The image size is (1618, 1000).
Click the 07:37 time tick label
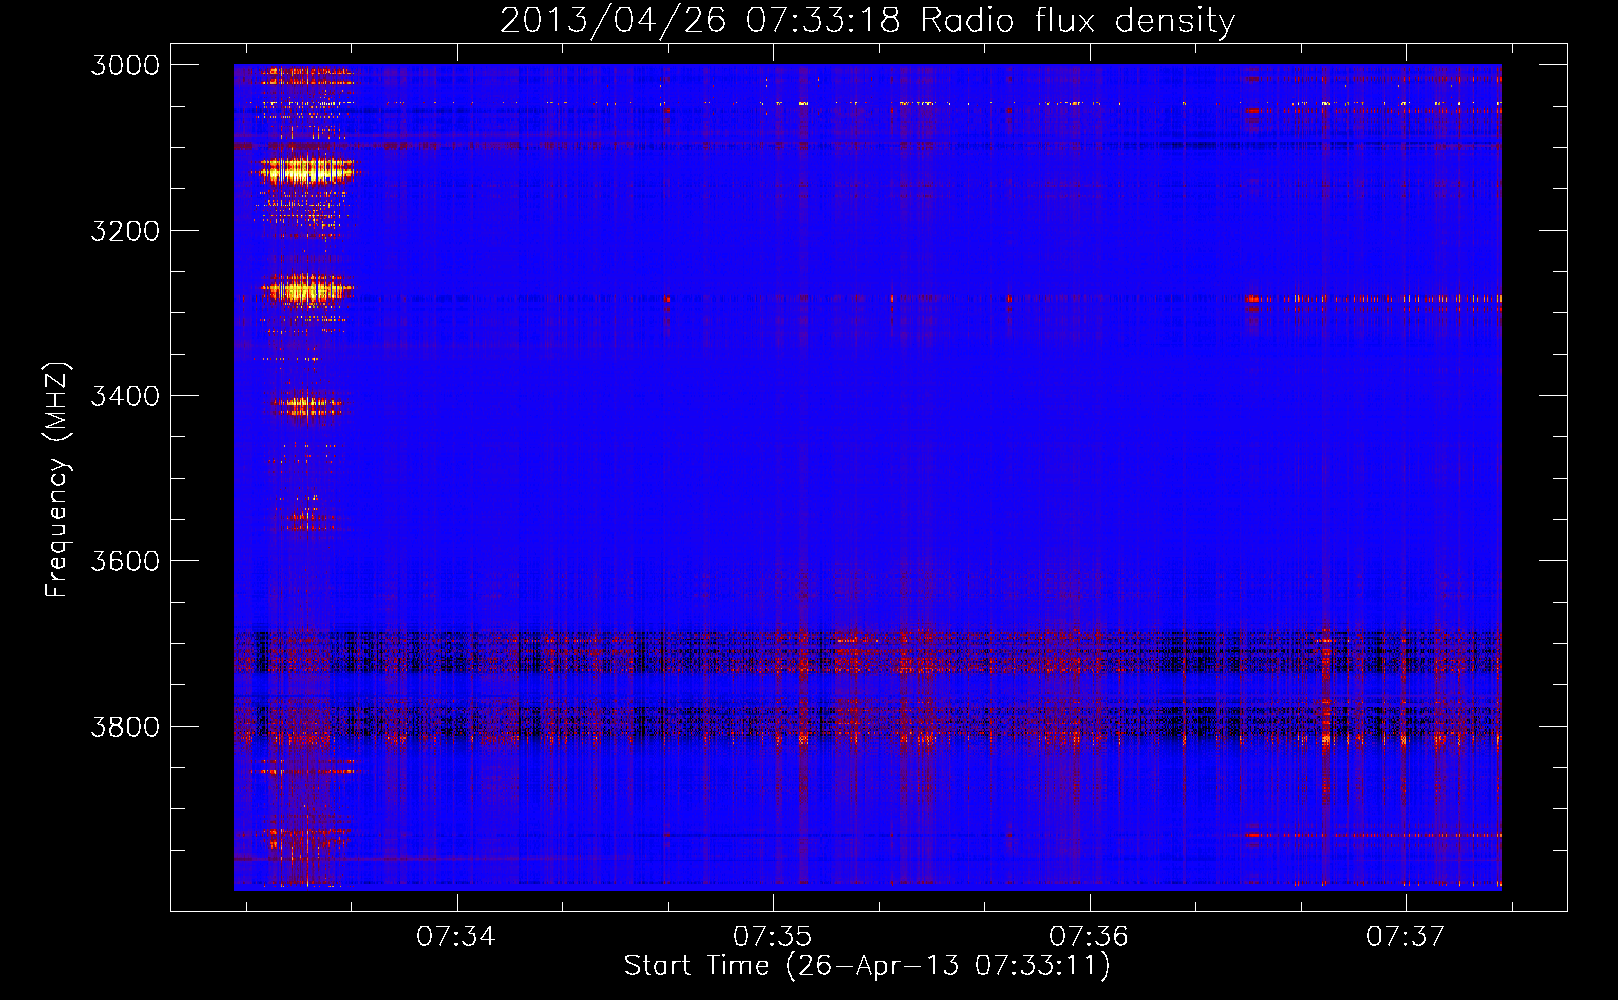click(x=1406, y=936)
